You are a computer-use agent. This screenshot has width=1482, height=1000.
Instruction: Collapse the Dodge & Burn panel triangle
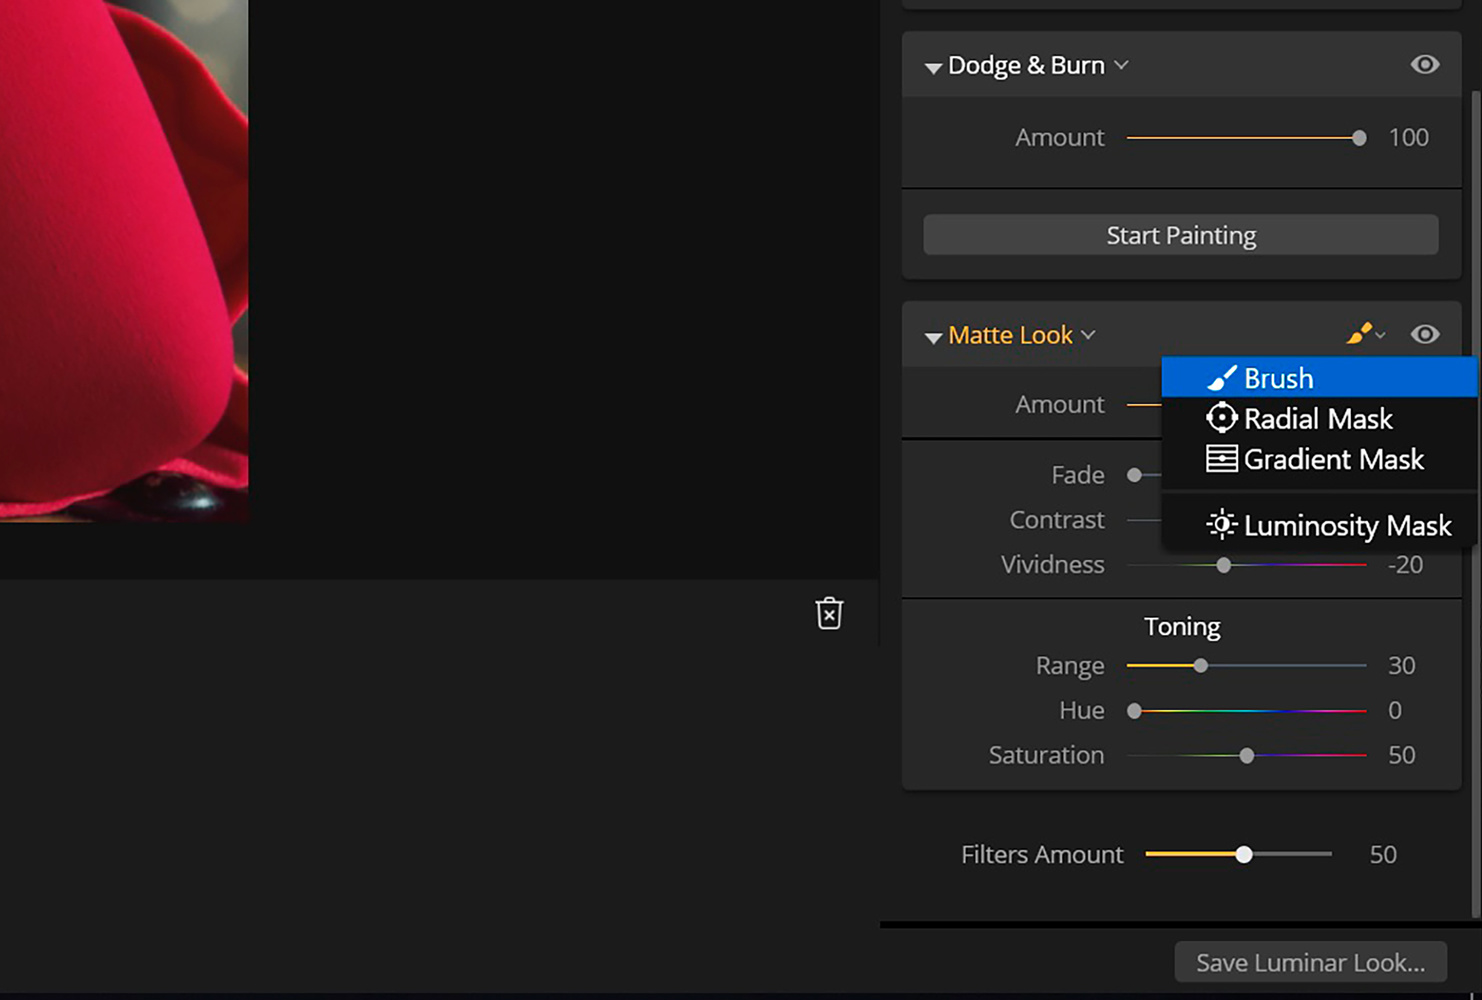click(x=933, y=68)
